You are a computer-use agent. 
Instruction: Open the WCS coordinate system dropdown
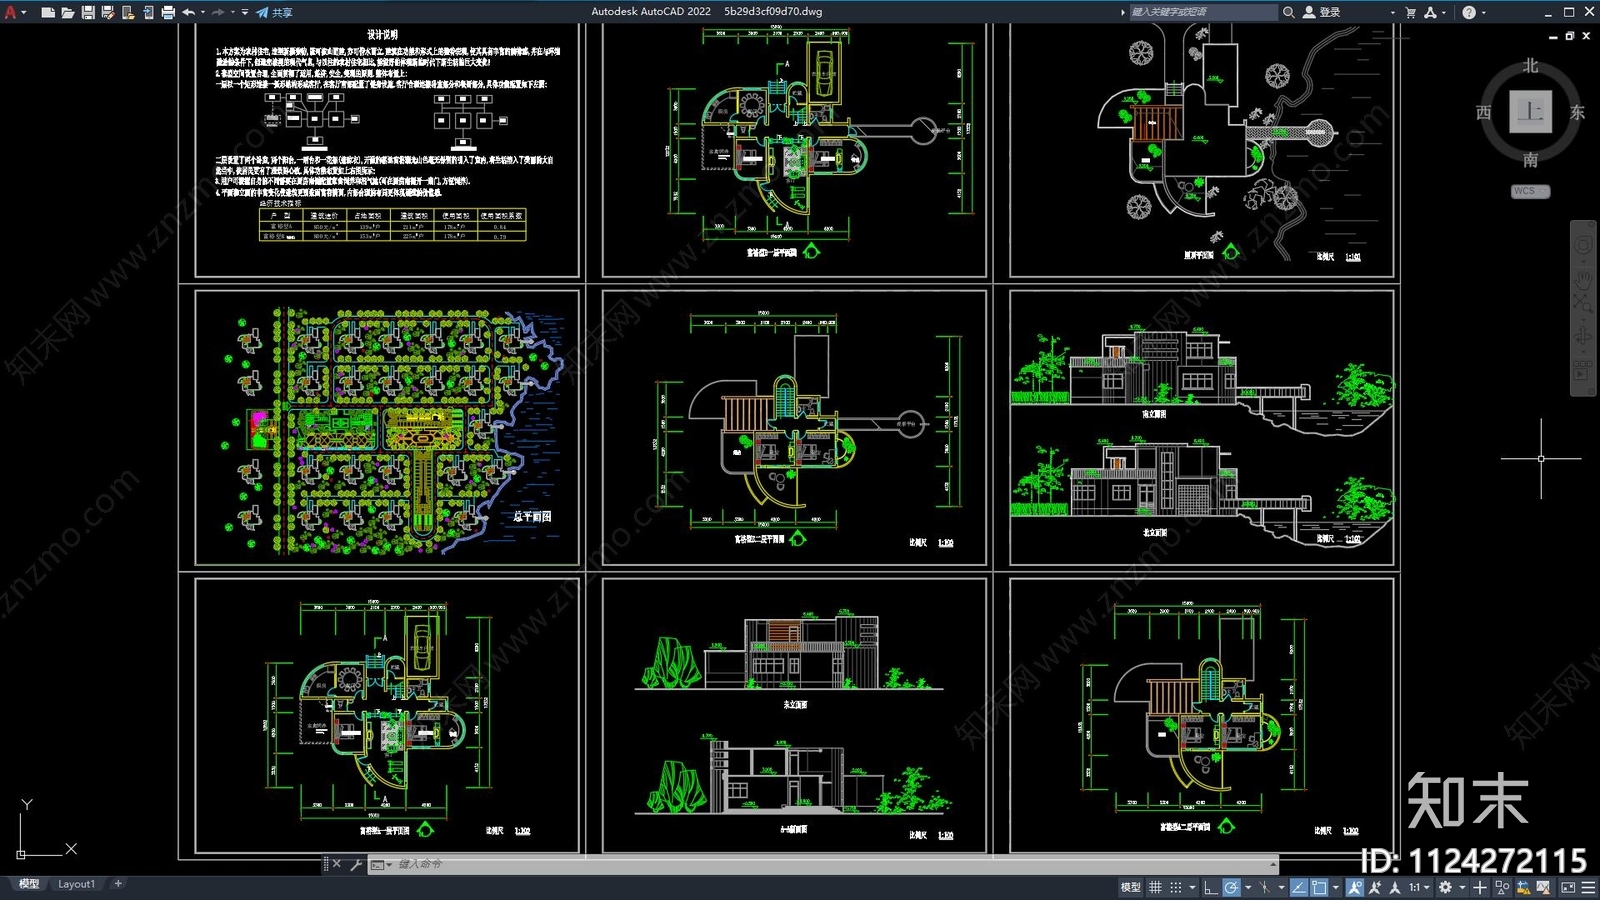tap(1530, 191)
